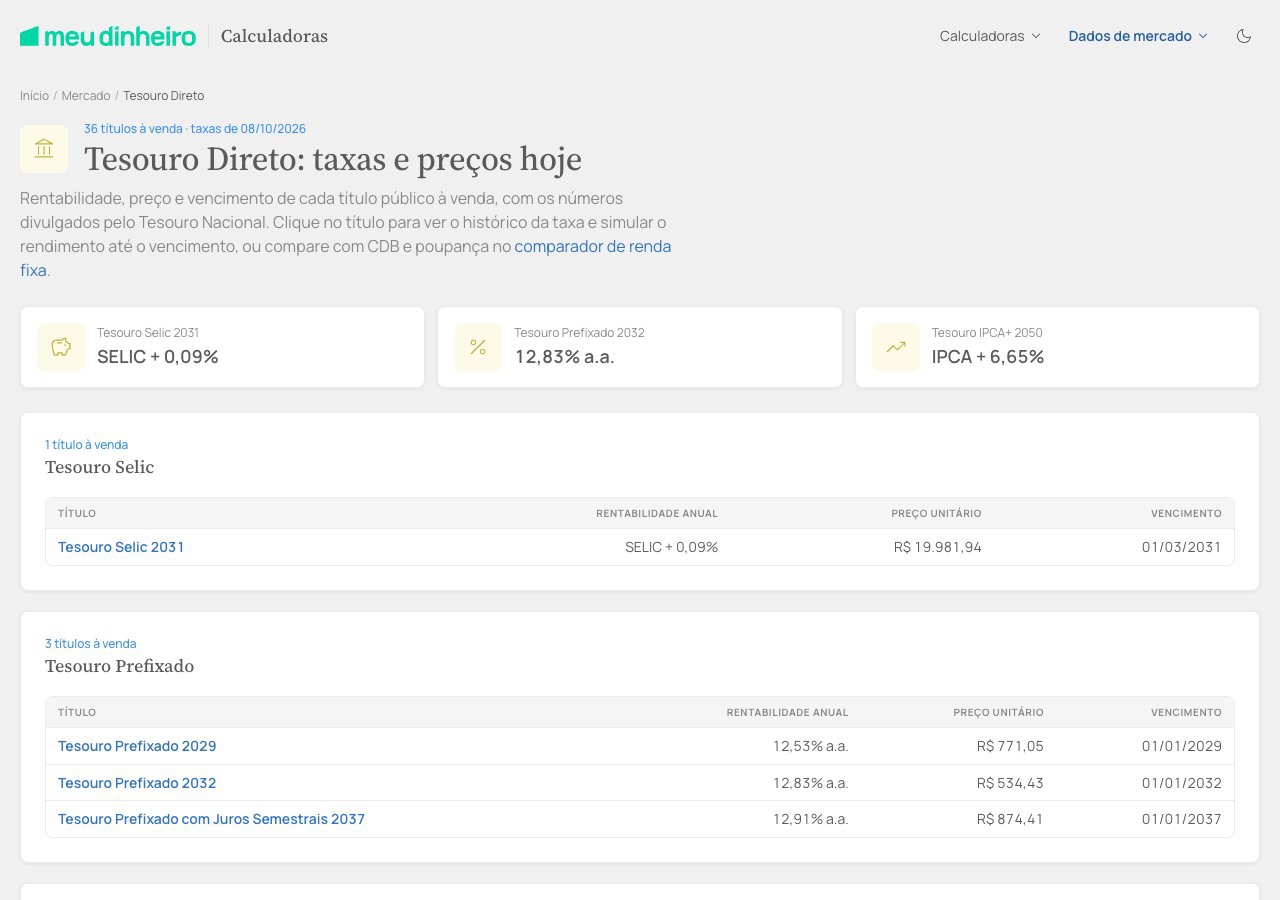Click the 12,91% a.a. rate cell
Screen dimensions: 1280x900
811,819
